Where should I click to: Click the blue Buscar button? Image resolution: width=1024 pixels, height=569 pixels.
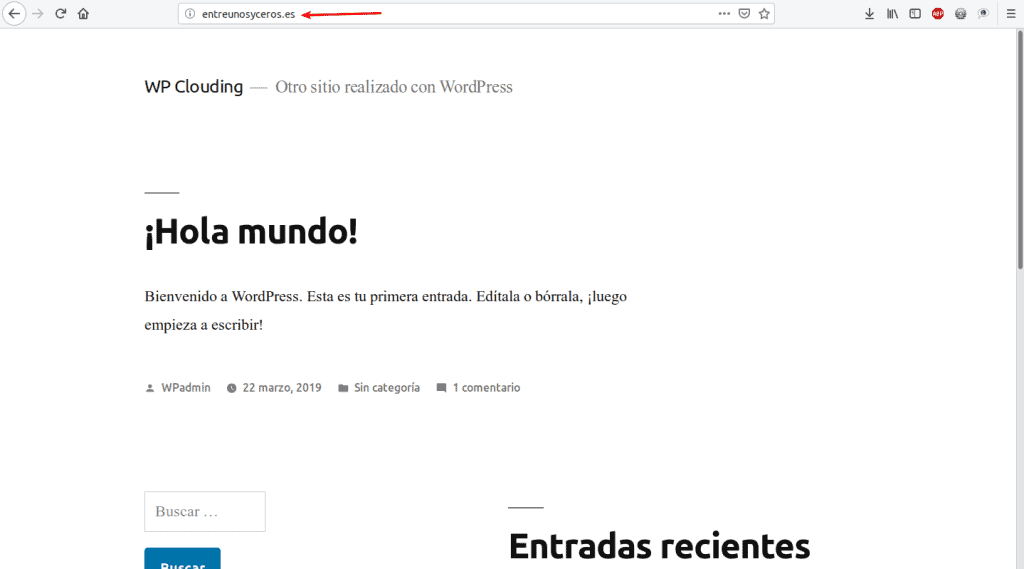[x=182, y=559]
